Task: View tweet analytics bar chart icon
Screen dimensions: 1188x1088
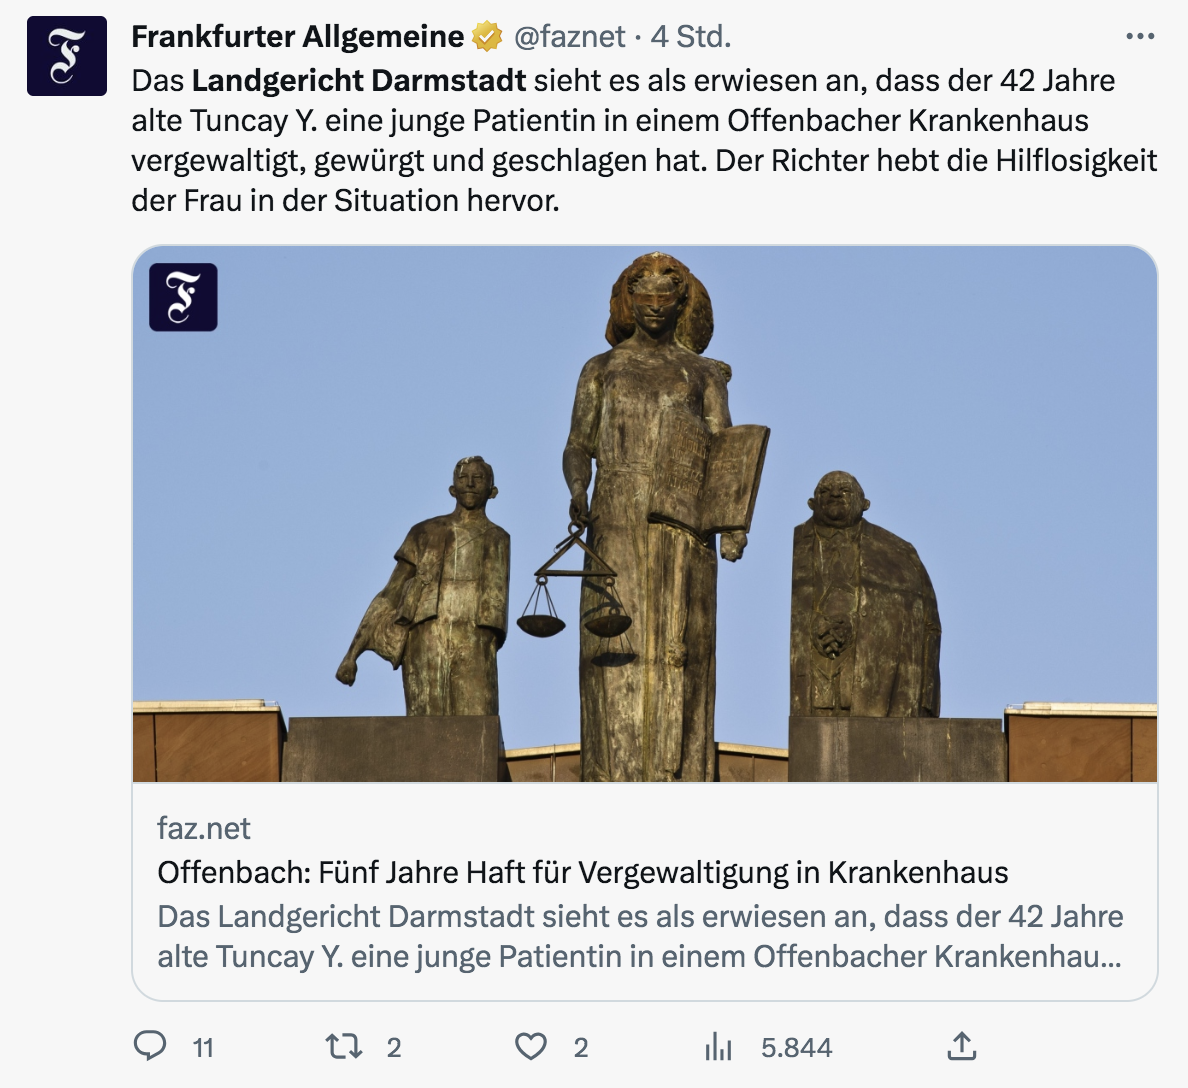Action: (717, 1048)
